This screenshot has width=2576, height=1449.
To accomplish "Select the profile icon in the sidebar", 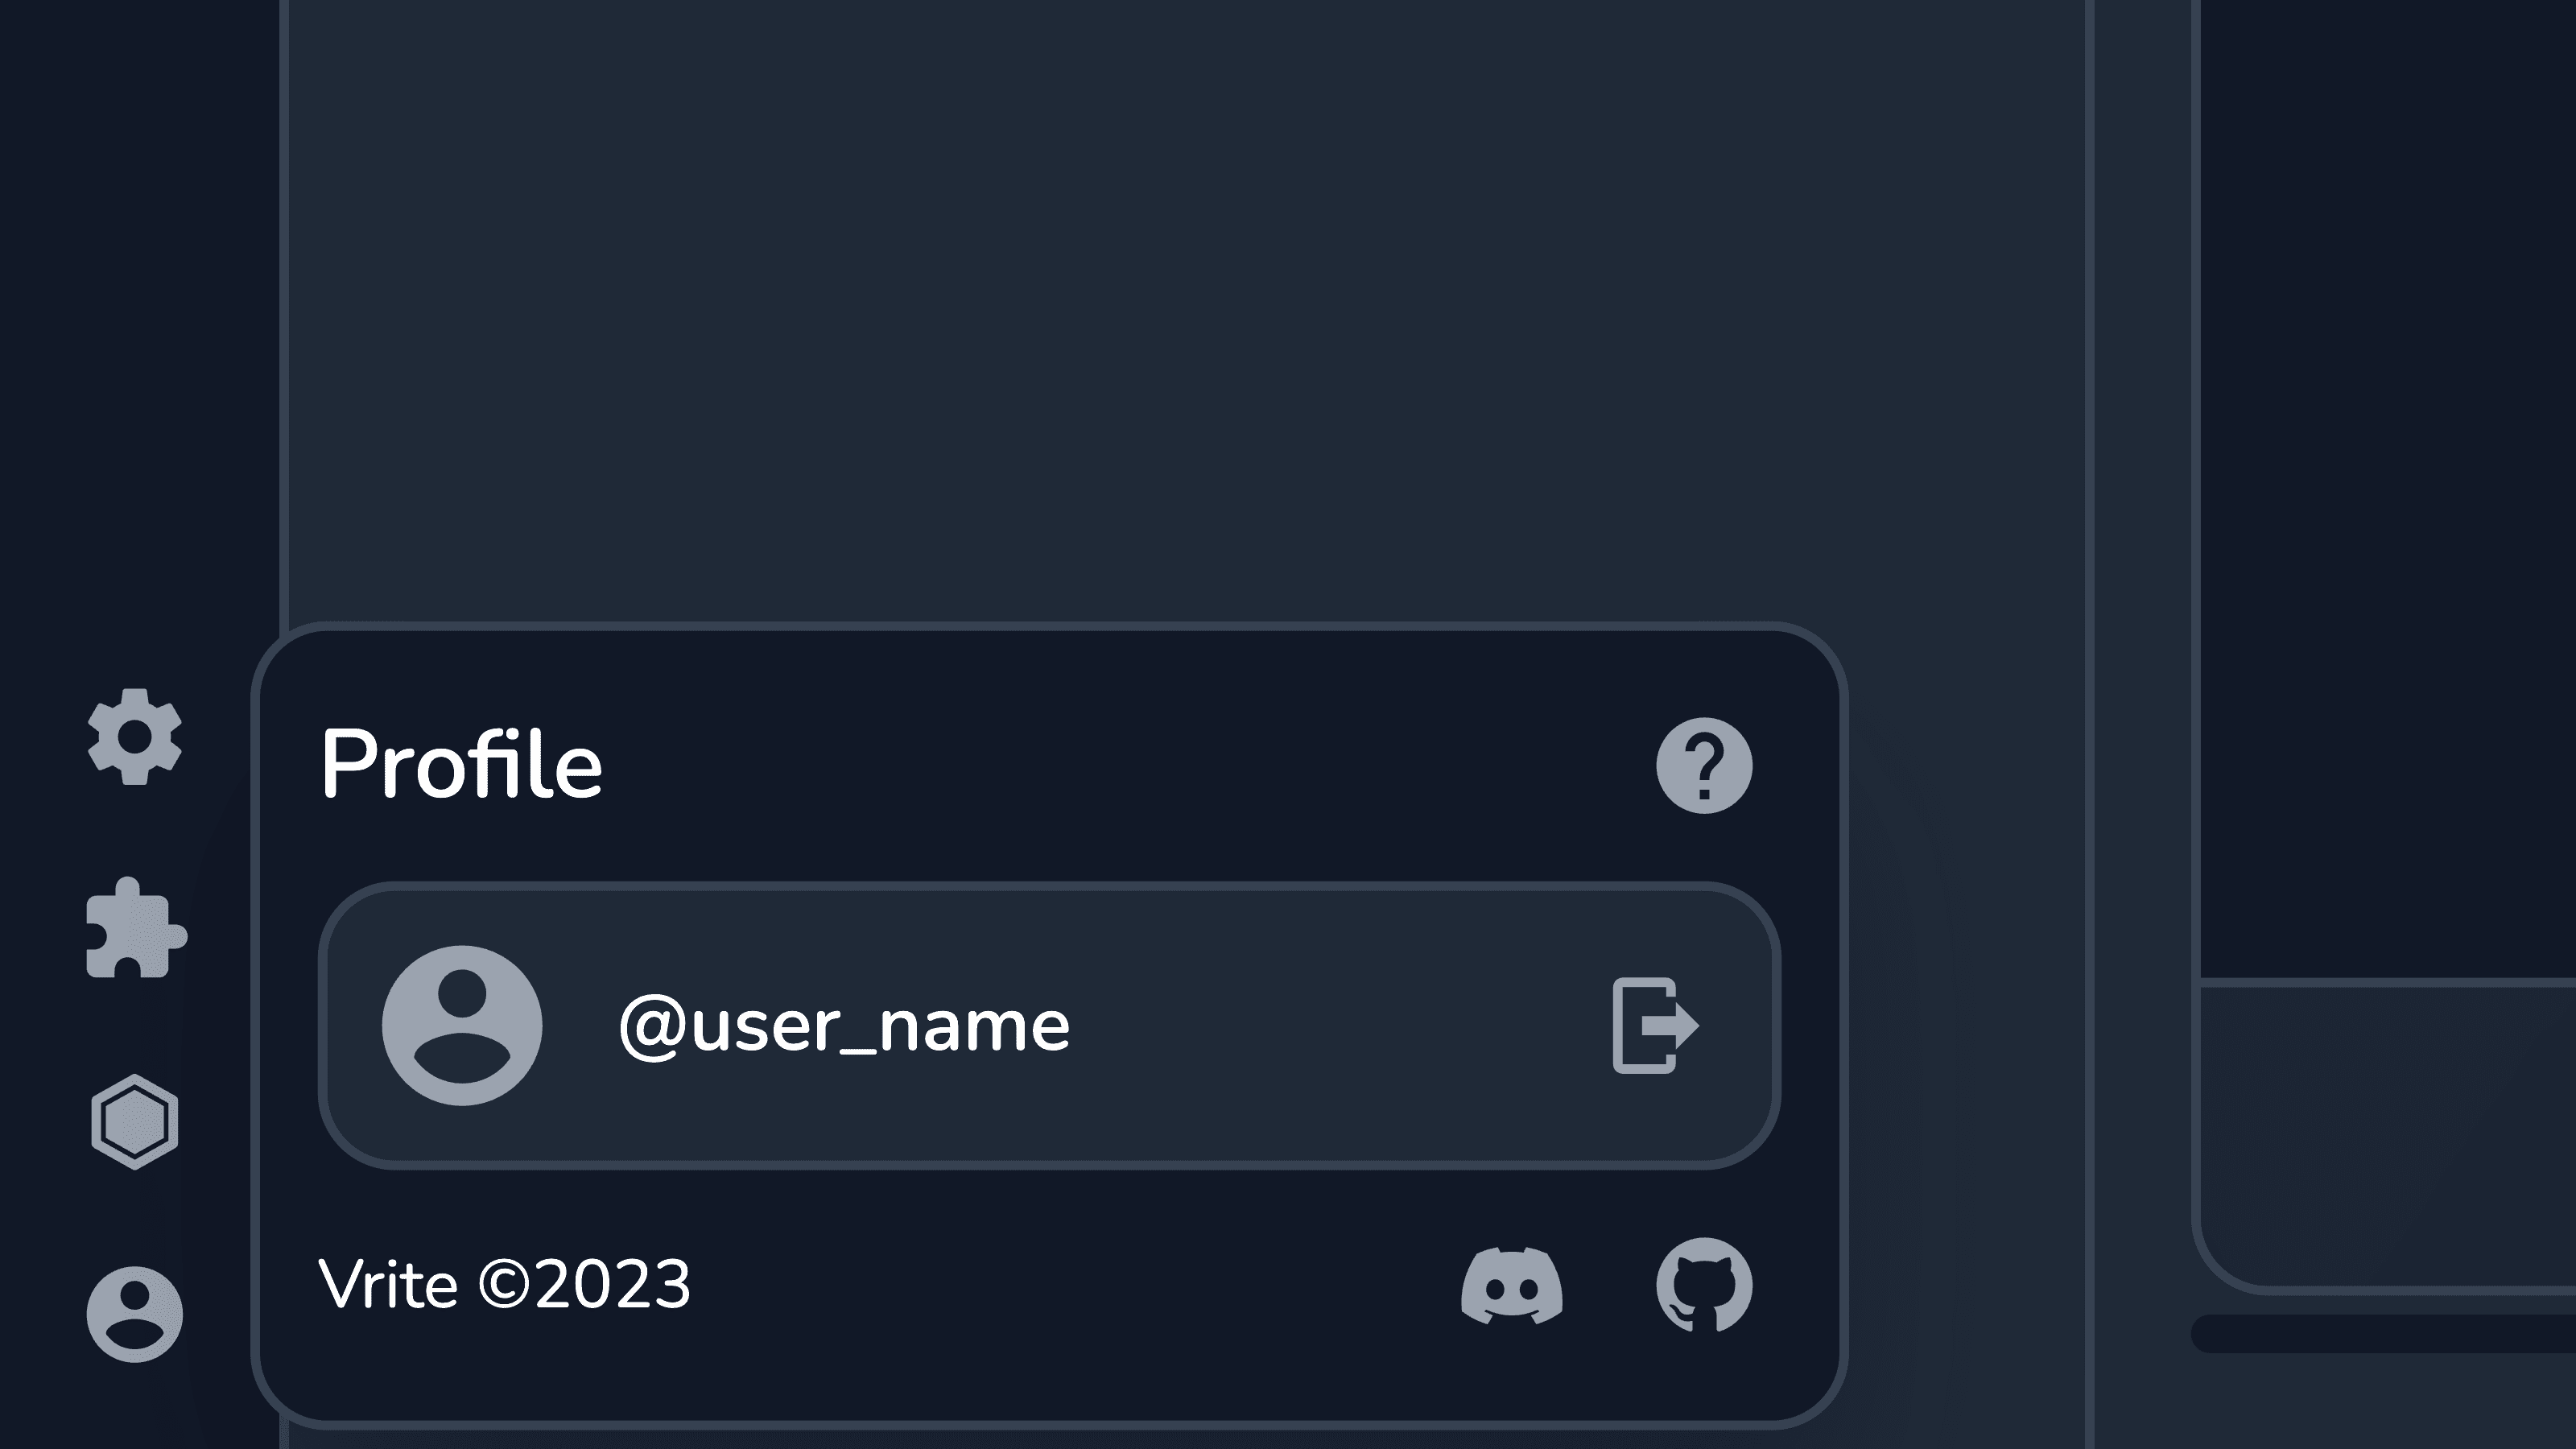I will [135, 1314].
